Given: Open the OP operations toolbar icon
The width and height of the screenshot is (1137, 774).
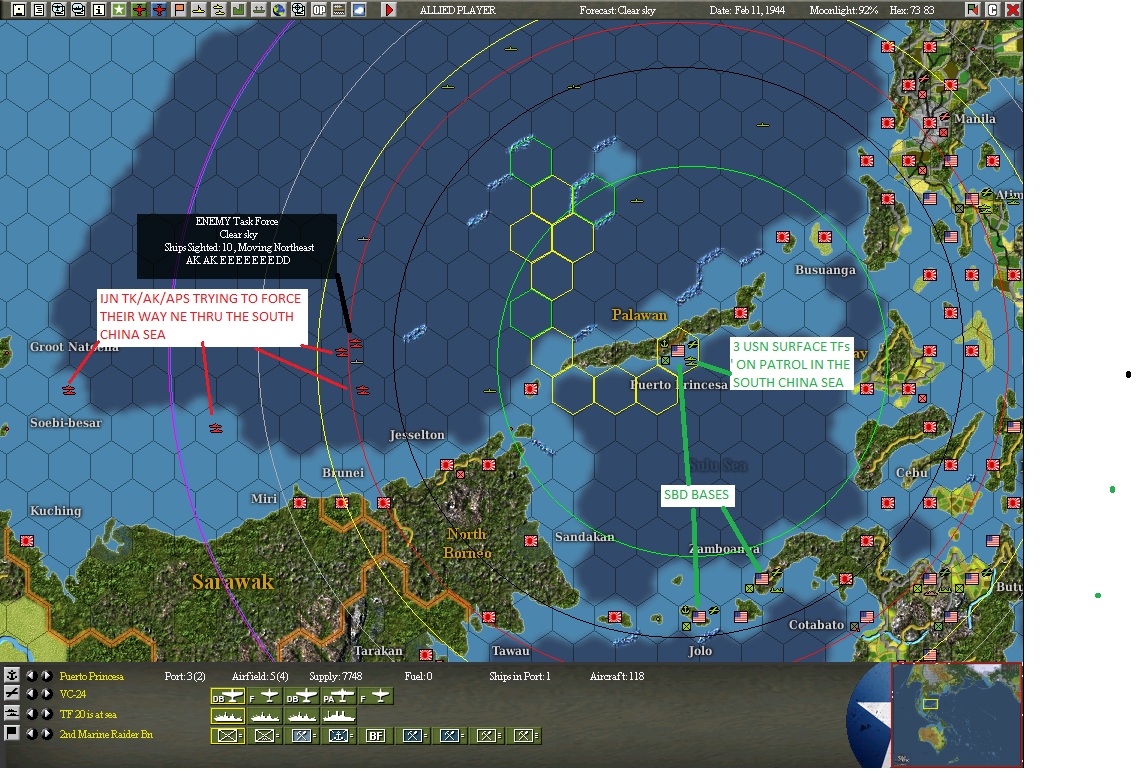Looking at the screenshot, I should [x=318, y=10].
